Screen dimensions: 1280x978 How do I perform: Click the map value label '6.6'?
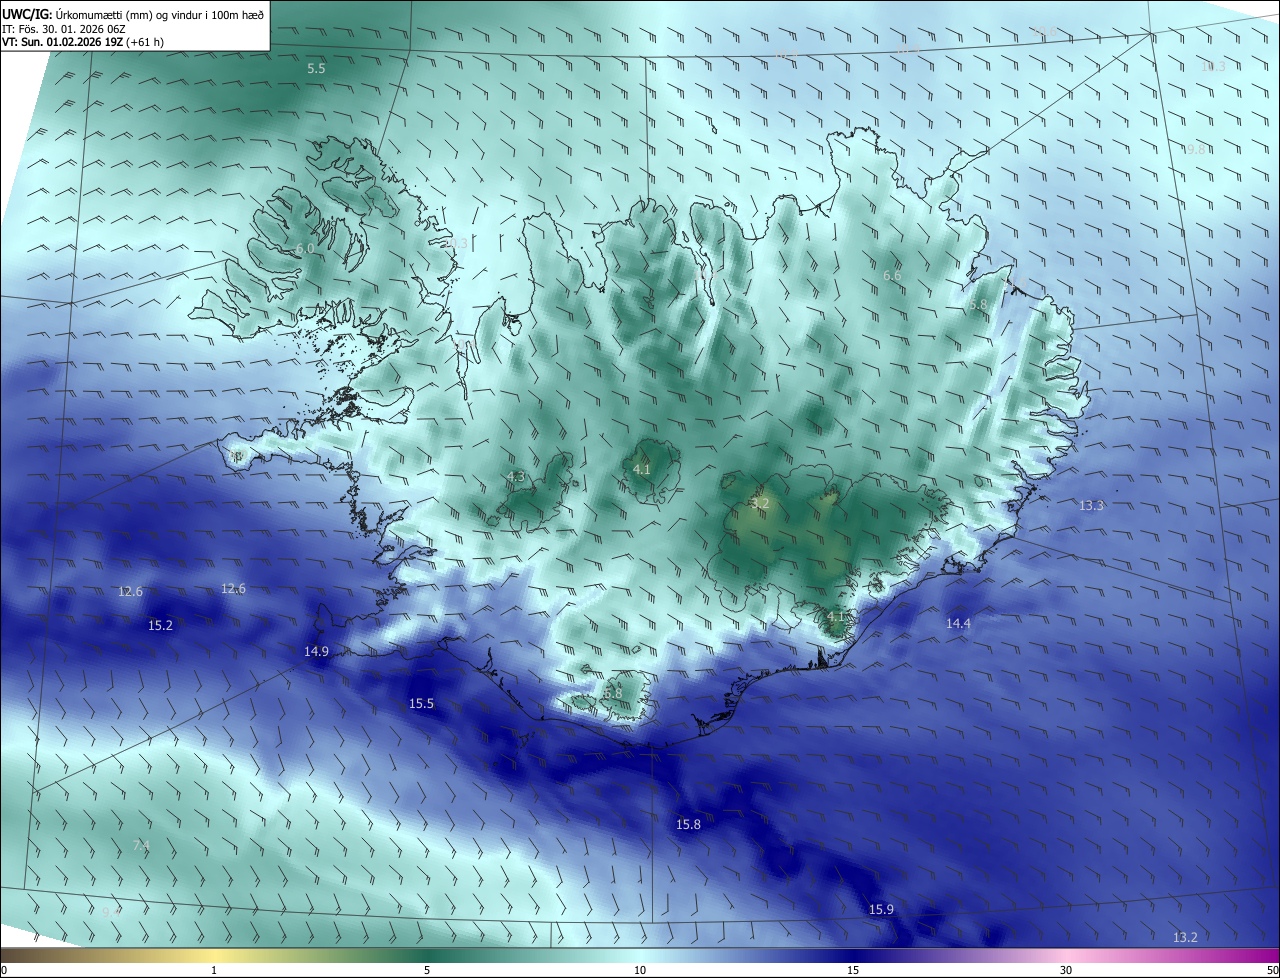[x=892, y=275]
